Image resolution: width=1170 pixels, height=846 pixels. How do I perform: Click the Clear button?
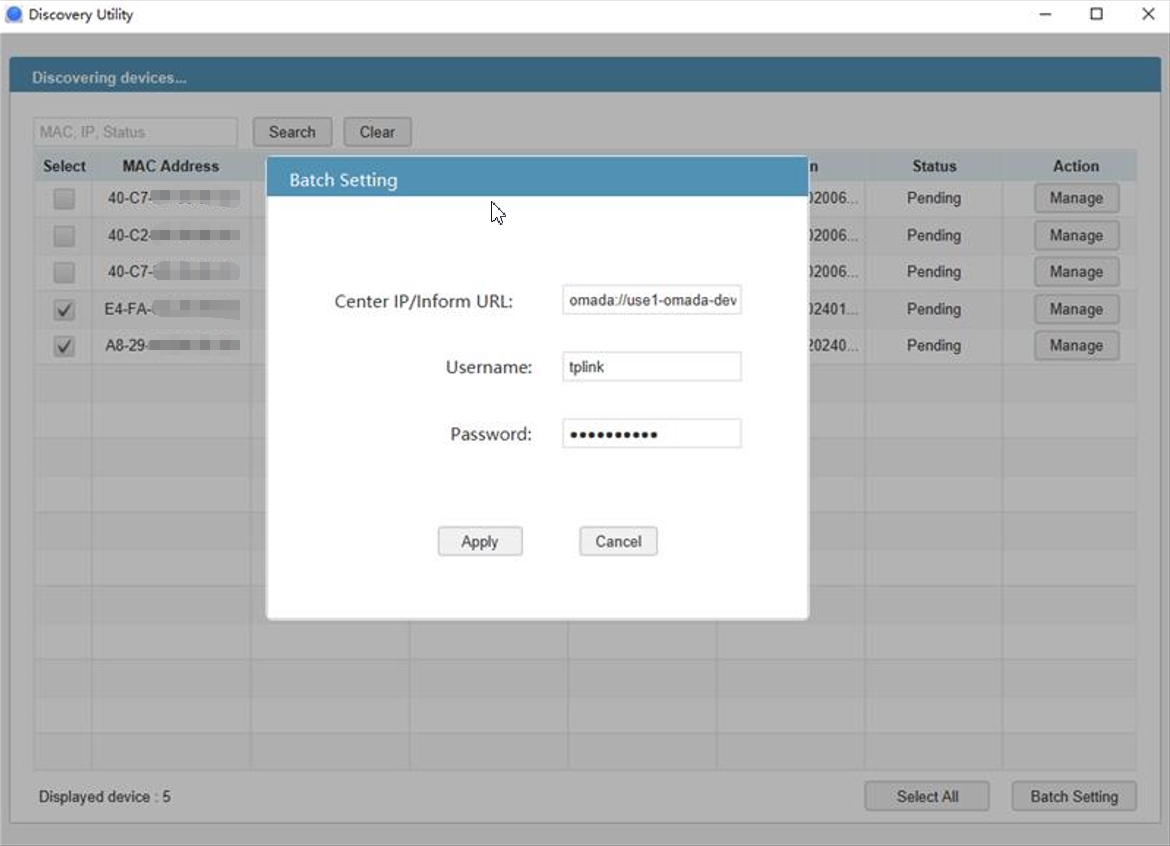[x=377, y=132]
